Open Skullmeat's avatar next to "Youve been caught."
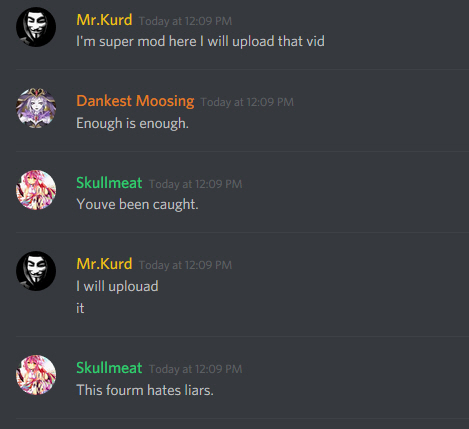 (36, 190)
